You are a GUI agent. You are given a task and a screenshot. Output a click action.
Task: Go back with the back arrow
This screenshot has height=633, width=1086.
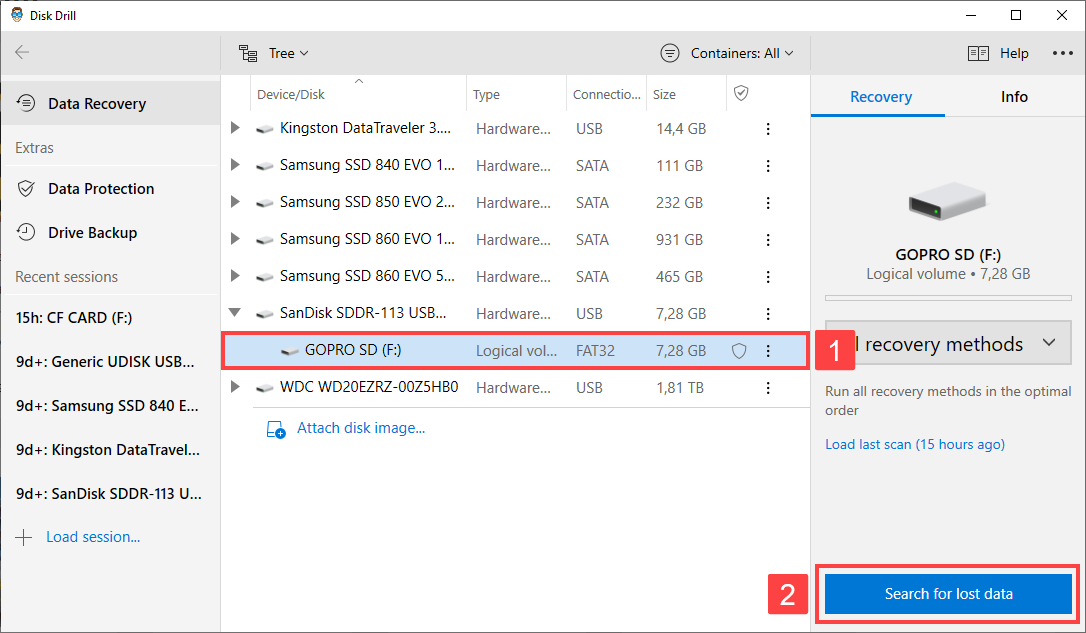pyautogui.click(x=22, y=53)
